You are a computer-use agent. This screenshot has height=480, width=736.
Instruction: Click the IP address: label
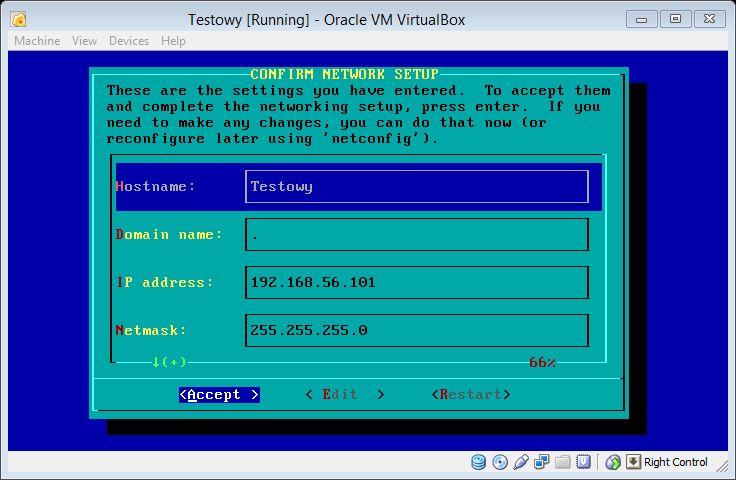[165, 282]
